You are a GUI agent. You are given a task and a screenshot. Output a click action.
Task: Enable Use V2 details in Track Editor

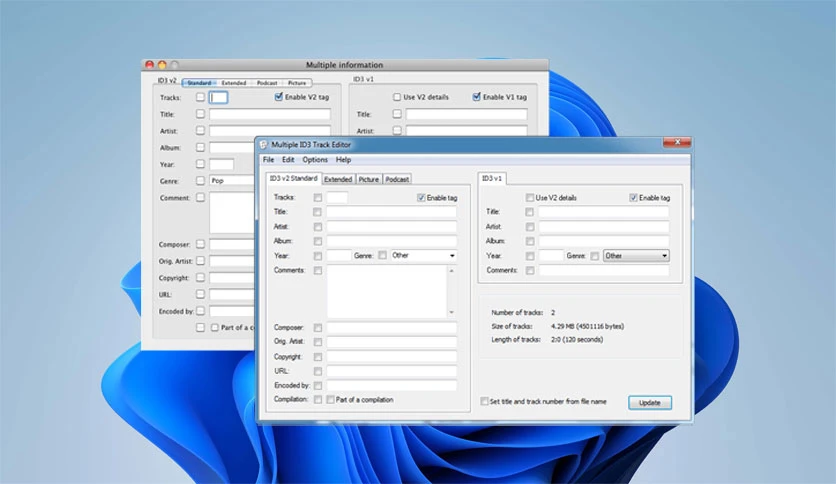pos(529,198)
